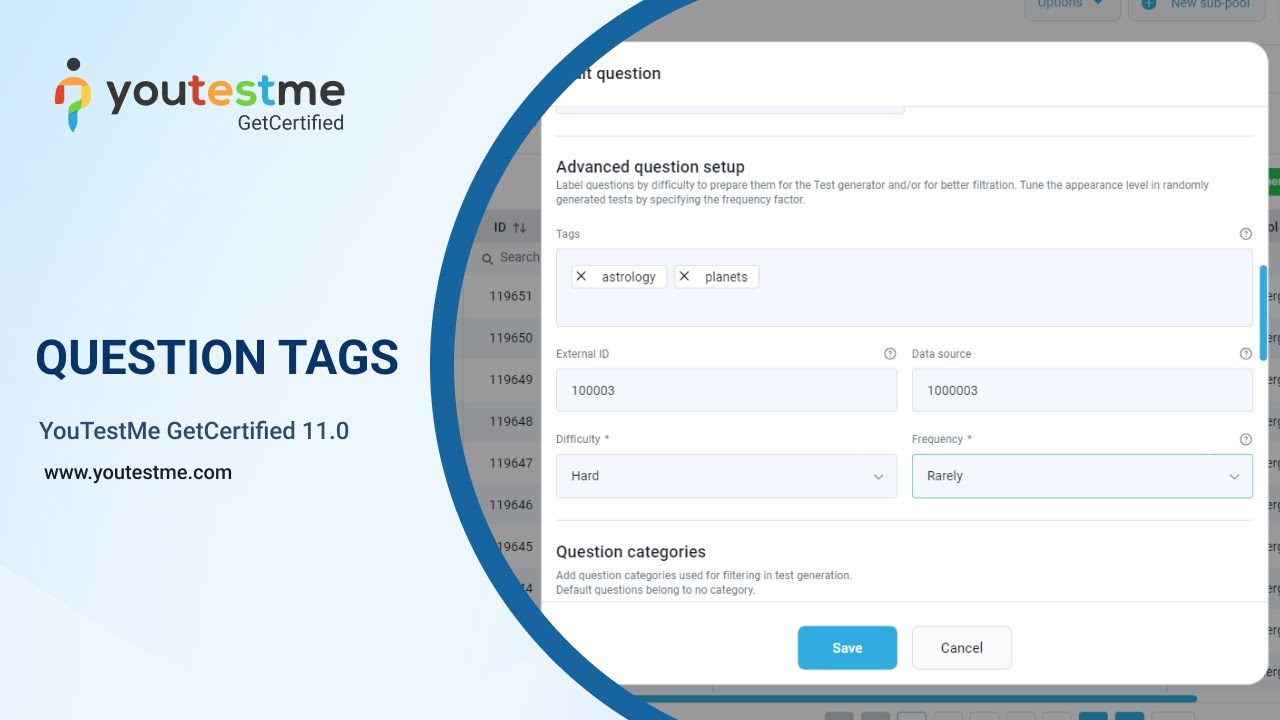This screenshot has height=720, width=1280.
Task: Open the Frequency dropdown showing Rarely
Action: [x=1082, y=476]
